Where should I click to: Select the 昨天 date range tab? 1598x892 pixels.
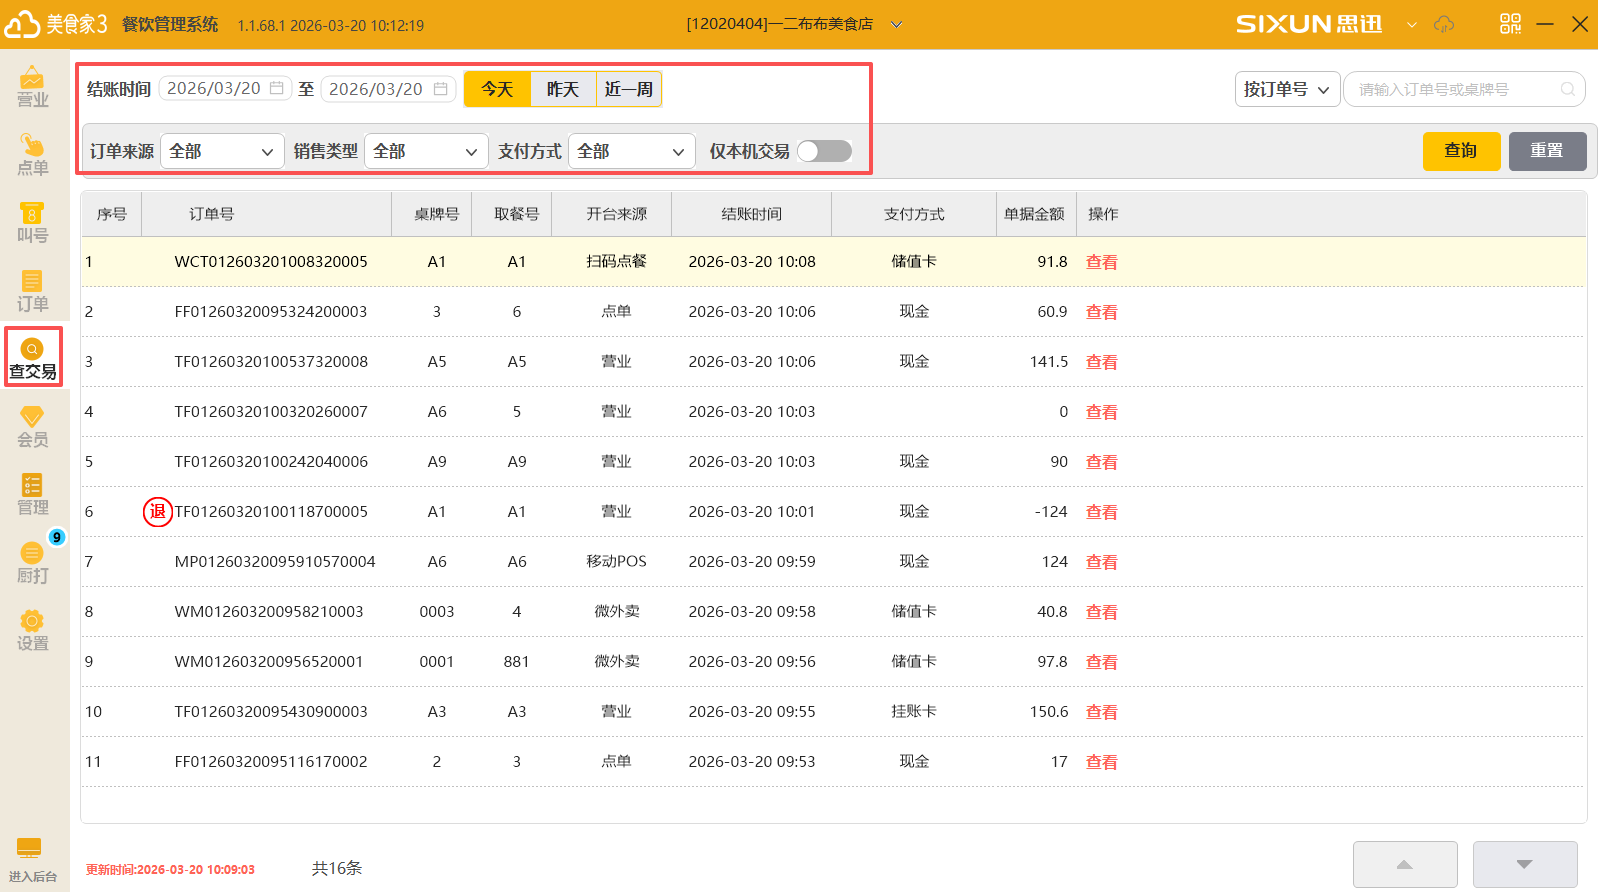[563, 89]
